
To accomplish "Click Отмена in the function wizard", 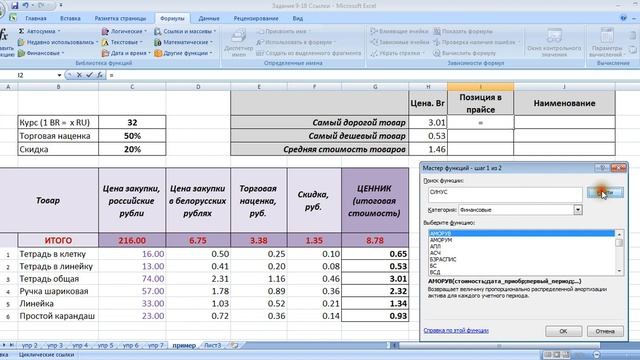I will point(605,331).
